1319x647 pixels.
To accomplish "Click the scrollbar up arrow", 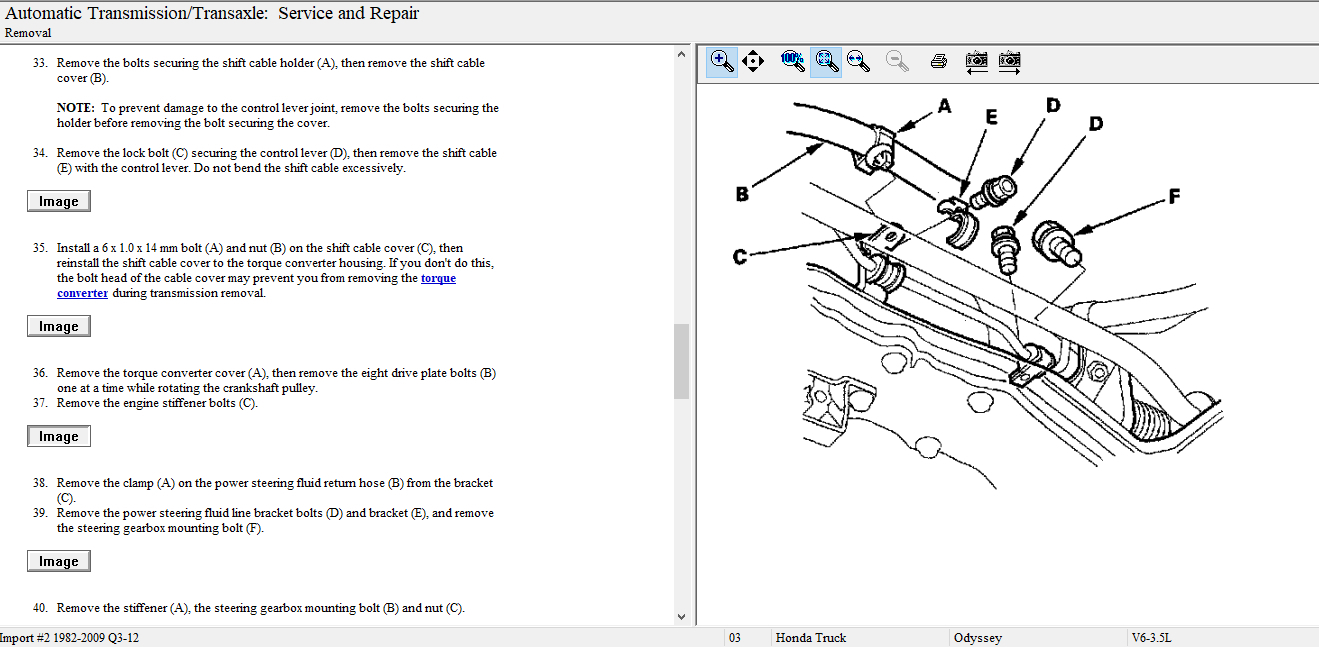I will point(682,53).
